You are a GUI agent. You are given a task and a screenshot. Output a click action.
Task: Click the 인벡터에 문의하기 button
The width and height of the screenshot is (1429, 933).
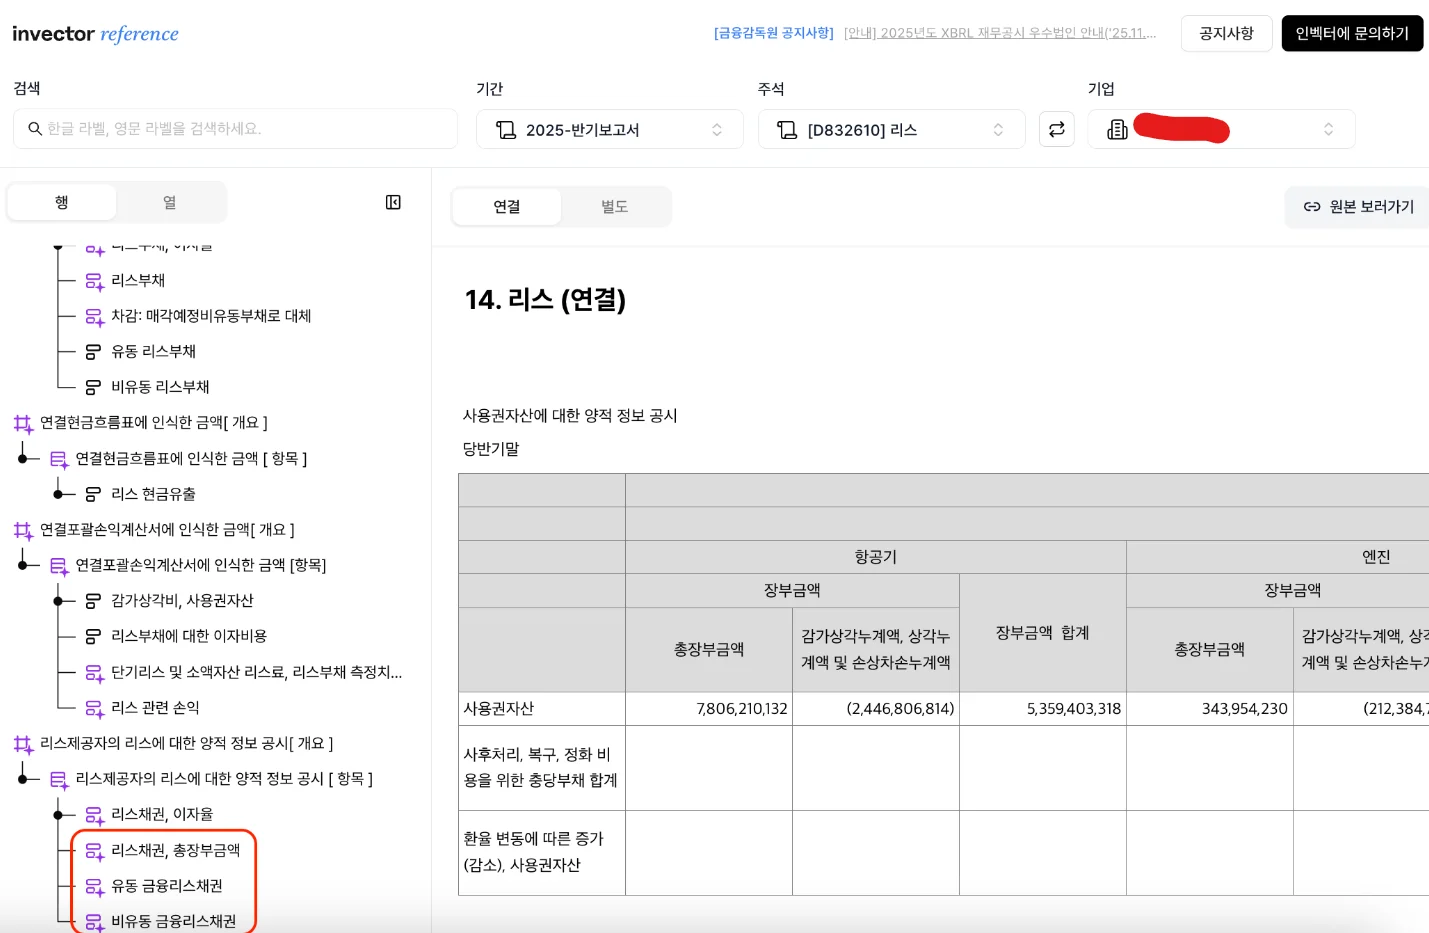coord(1351,34)
